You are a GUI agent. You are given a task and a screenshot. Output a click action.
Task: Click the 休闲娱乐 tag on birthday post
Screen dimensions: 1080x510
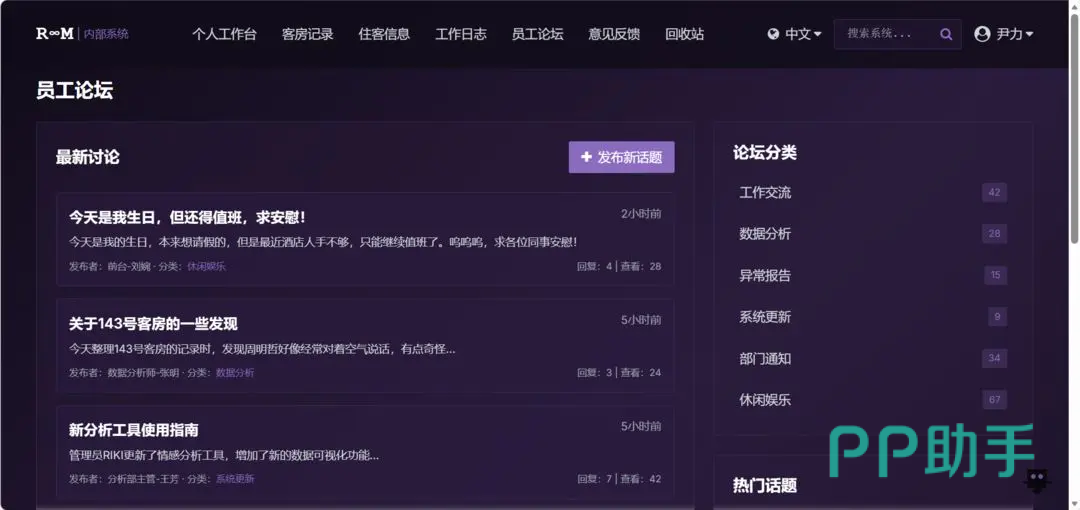point(206,266)
